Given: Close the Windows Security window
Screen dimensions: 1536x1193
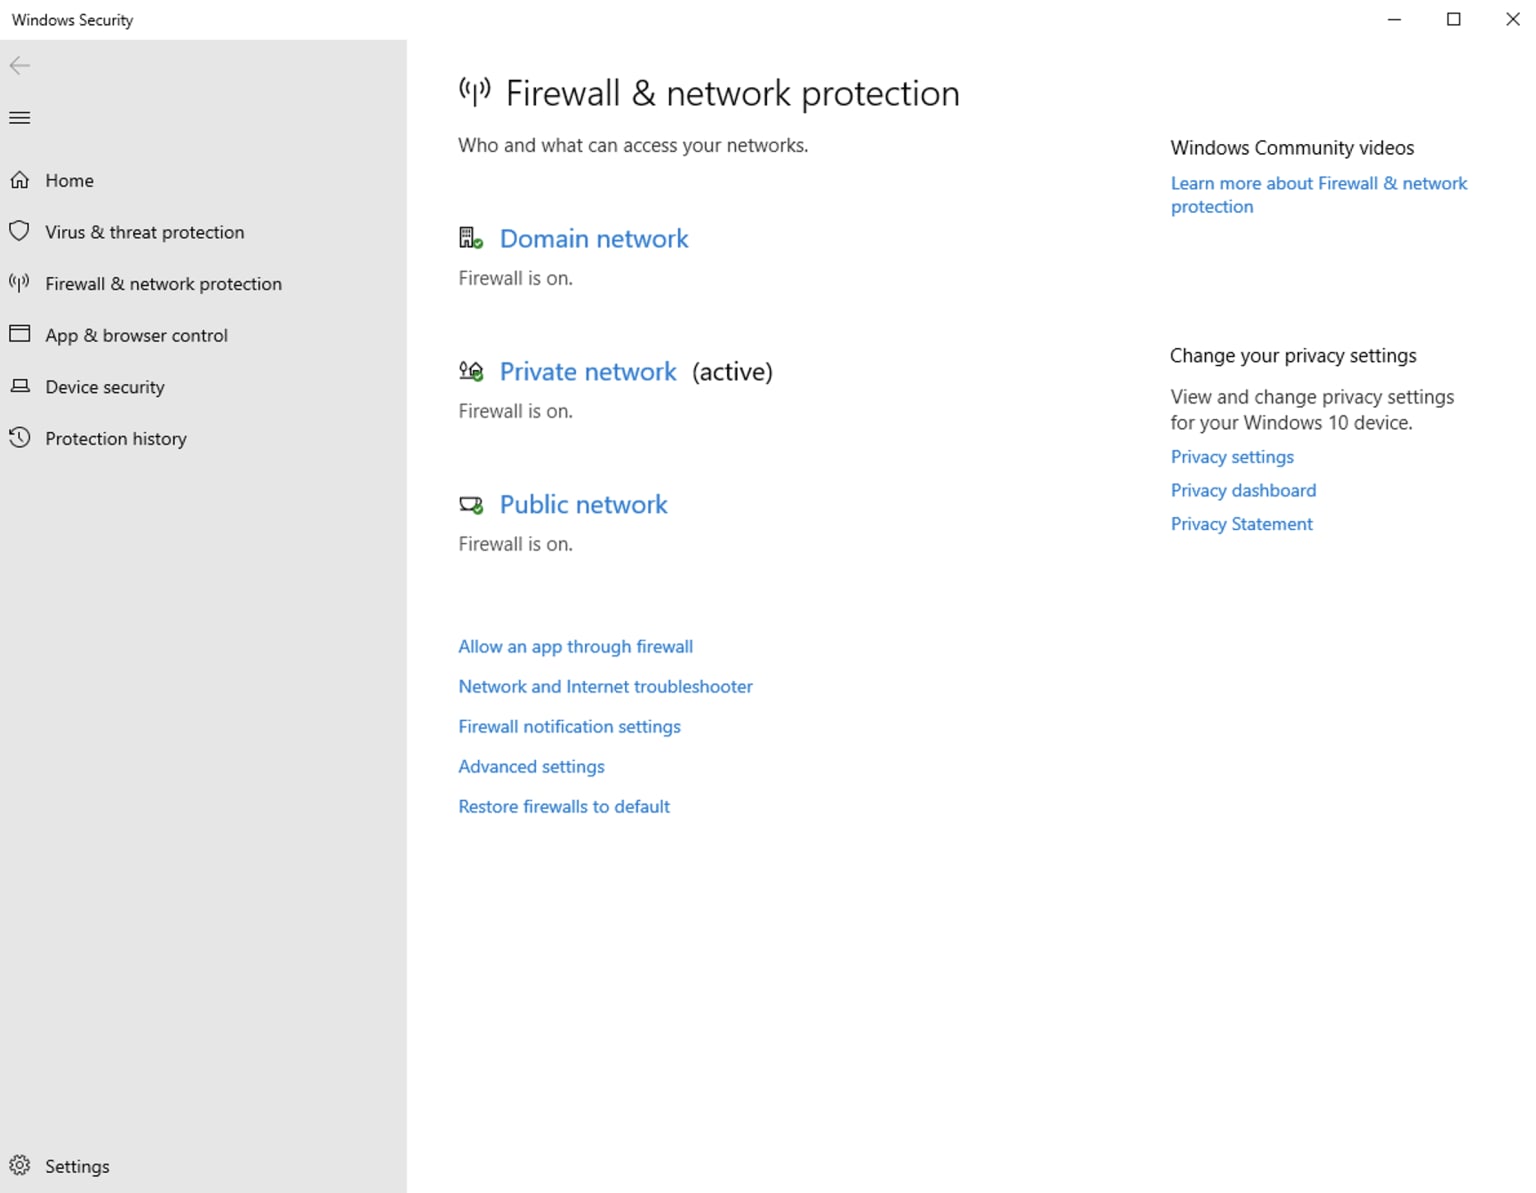Looking at the screenshot, I should [1512, 19].
